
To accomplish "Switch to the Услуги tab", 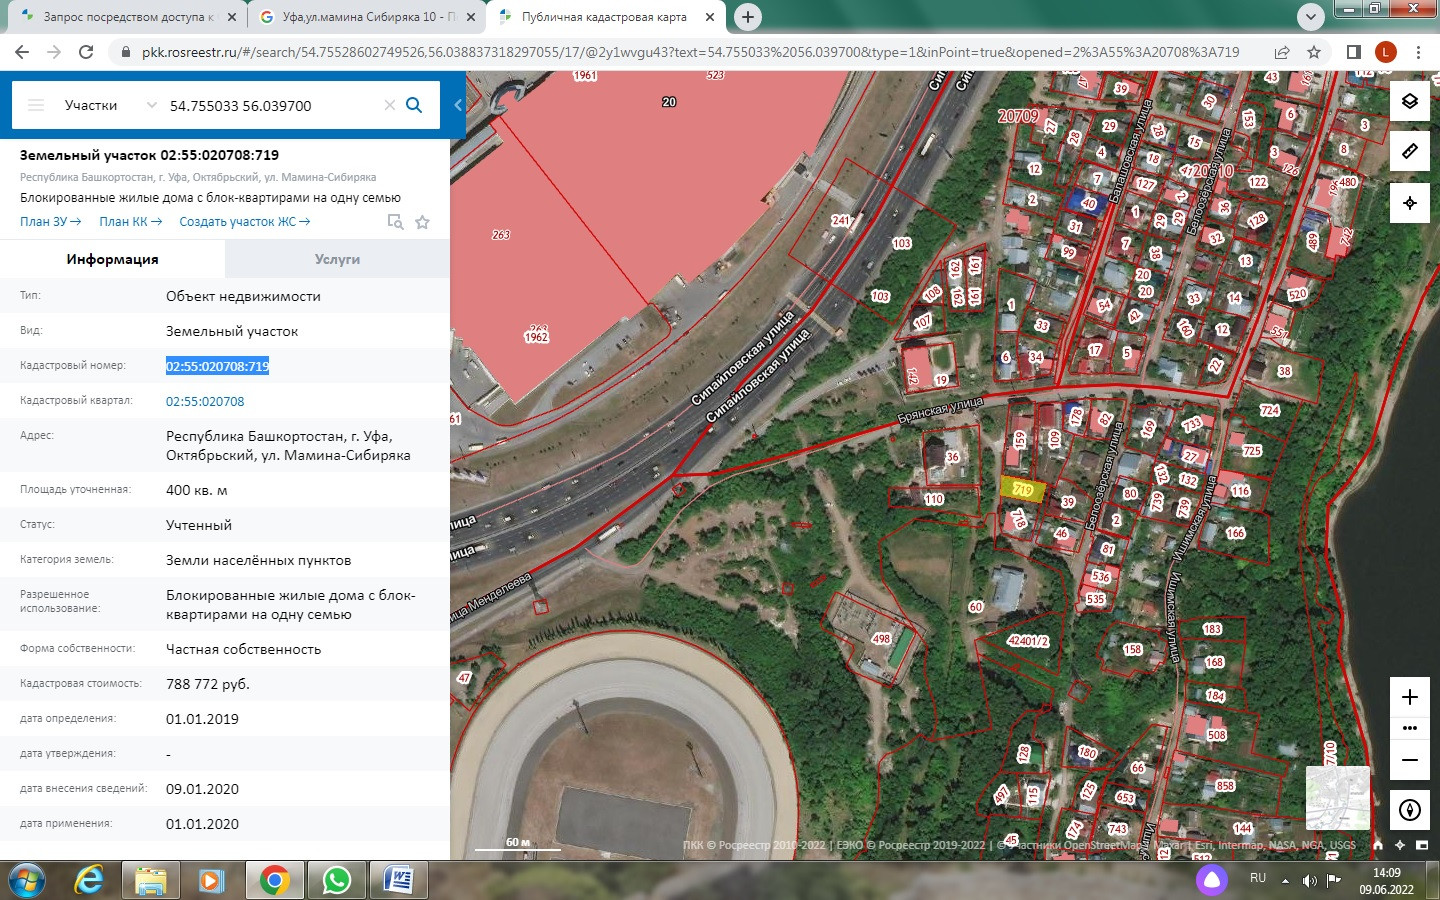I will (x=337, y=259).
